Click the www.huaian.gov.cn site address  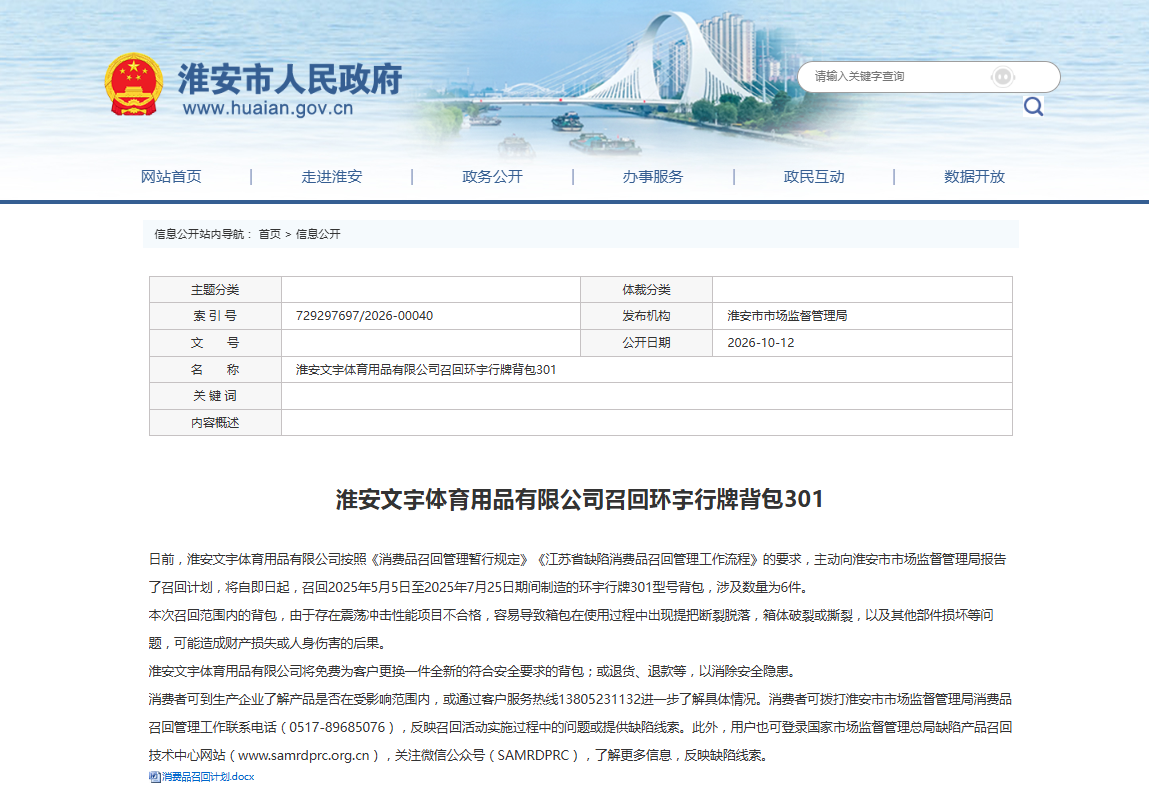pos(268,108)
